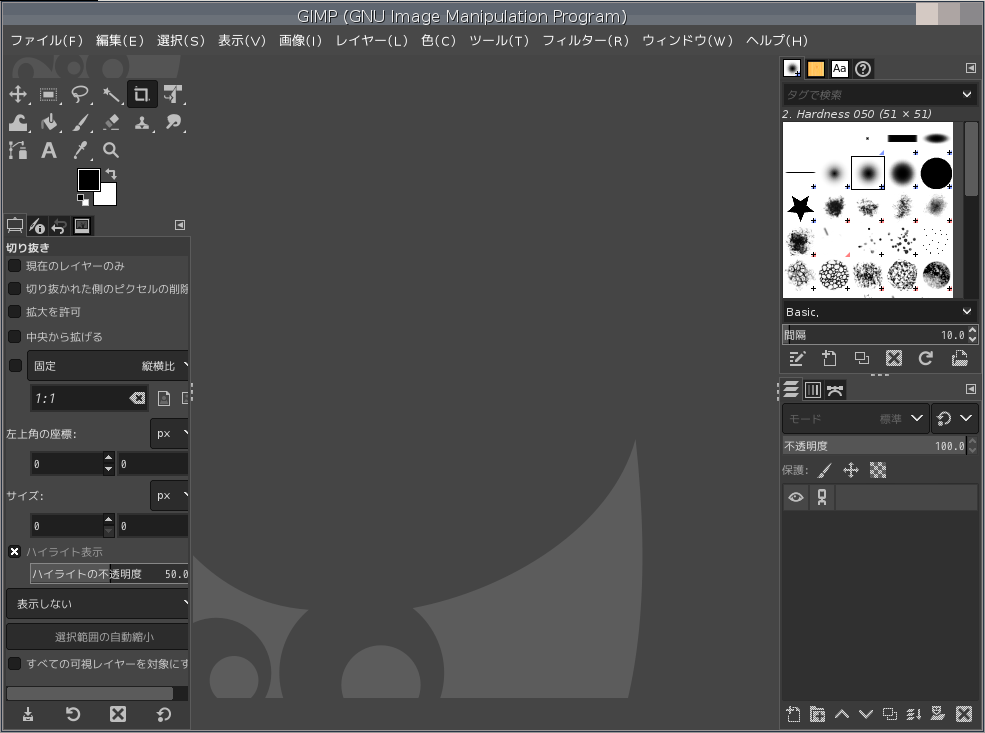Open the ヘルプ(H) menu
Image resolution: width=985 pixels, height=733 pixels.
point(776,41)
